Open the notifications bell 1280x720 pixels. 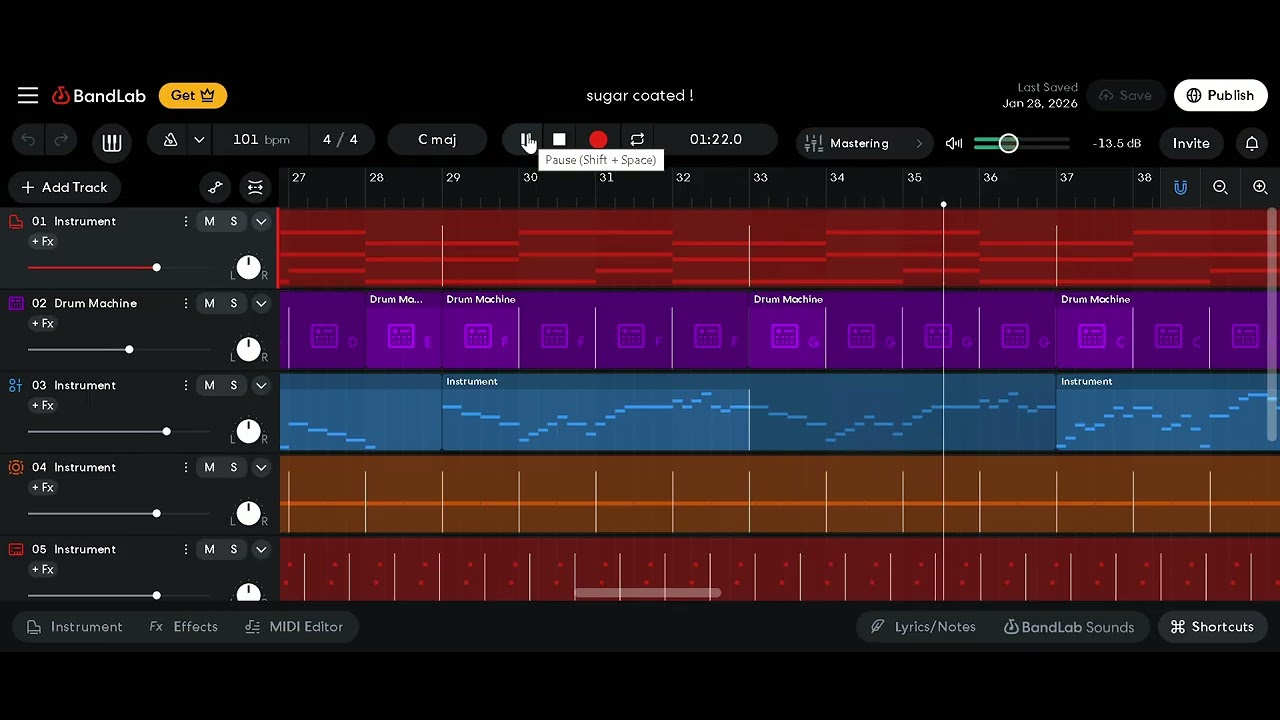coord(1252,143)
